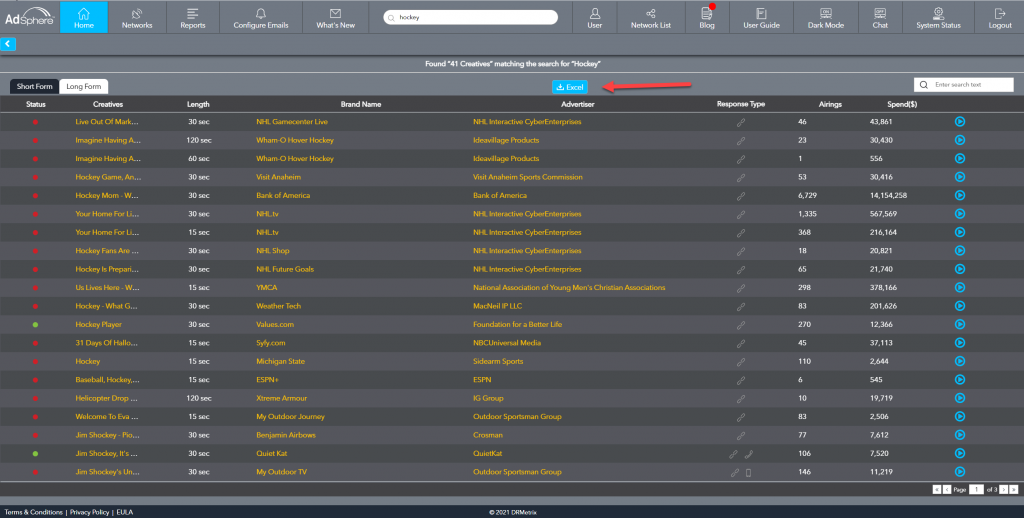Image resolution: width=1024 pixels, height=518 pixels.
Task: Sort by the Length column header
Action: [x=198, y=104]
